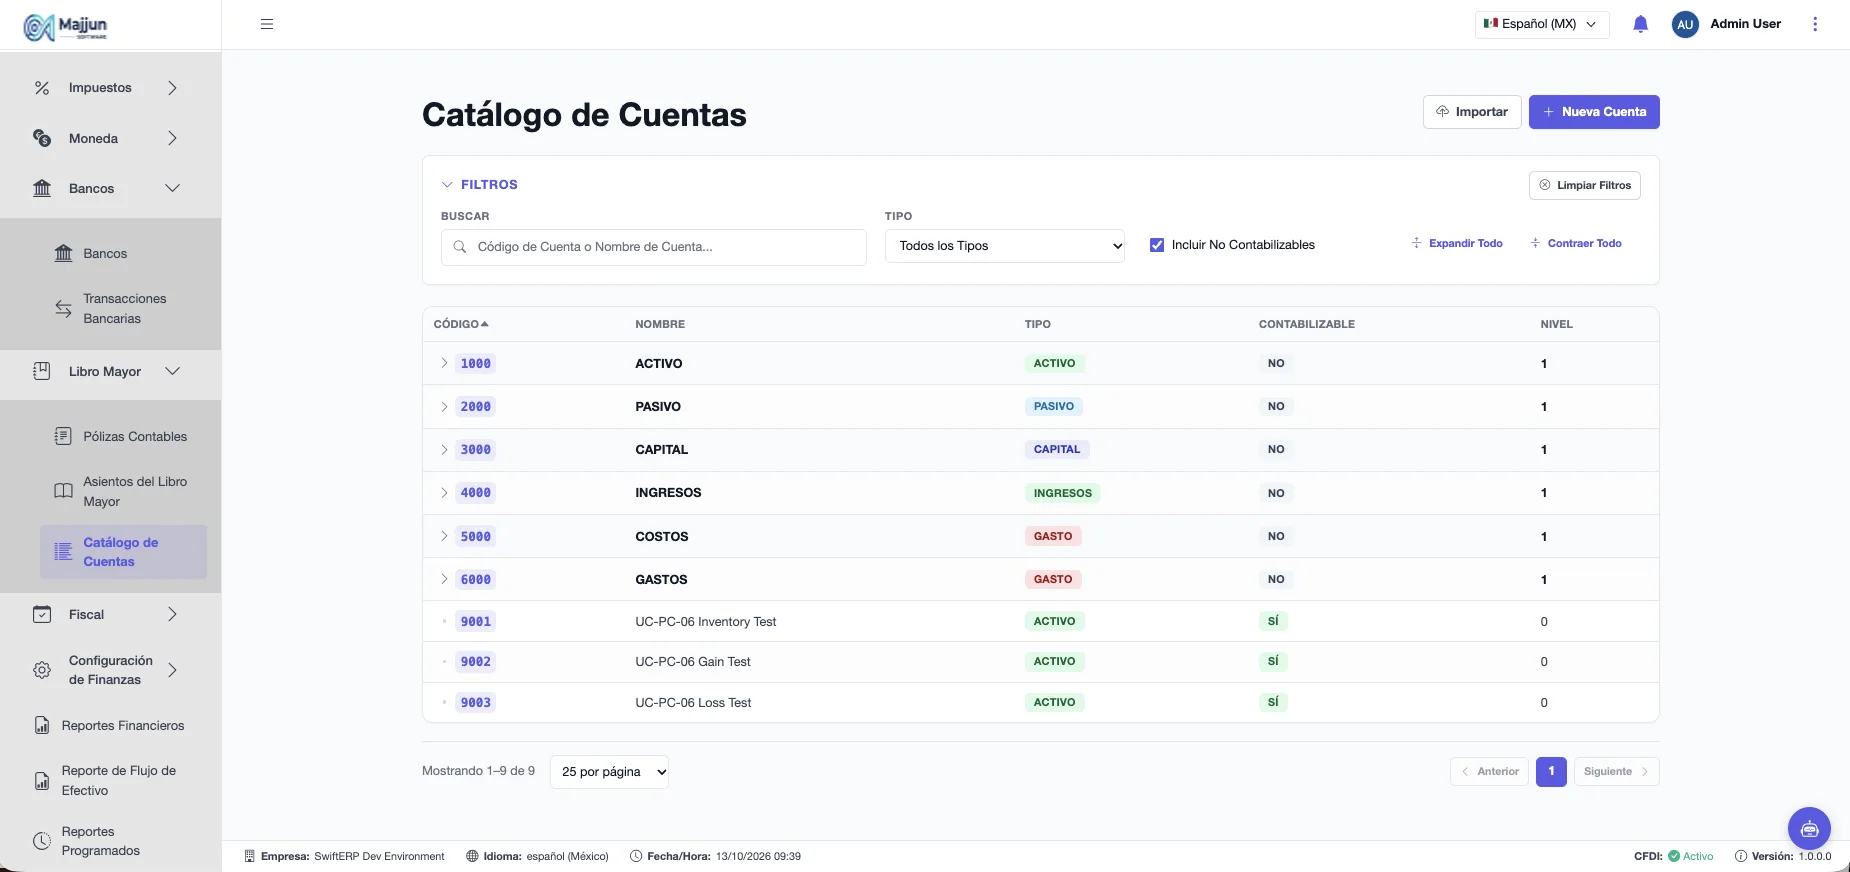
Task: Click the Fiscal calendar icon
Action: (42, 614)
